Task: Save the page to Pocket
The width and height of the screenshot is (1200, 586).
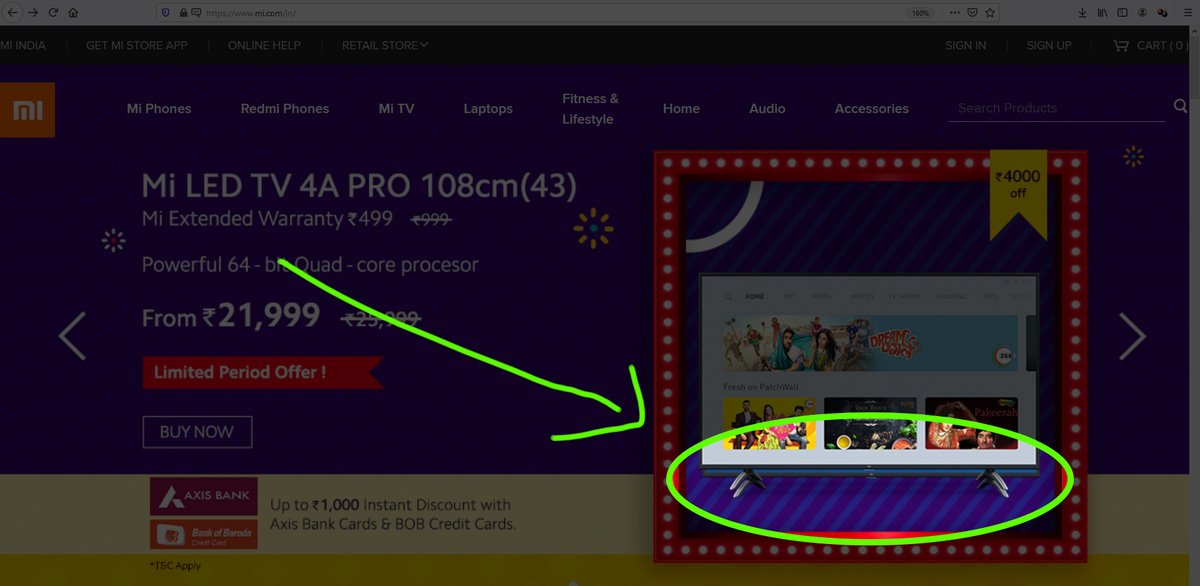Action: tap(972, 13)
